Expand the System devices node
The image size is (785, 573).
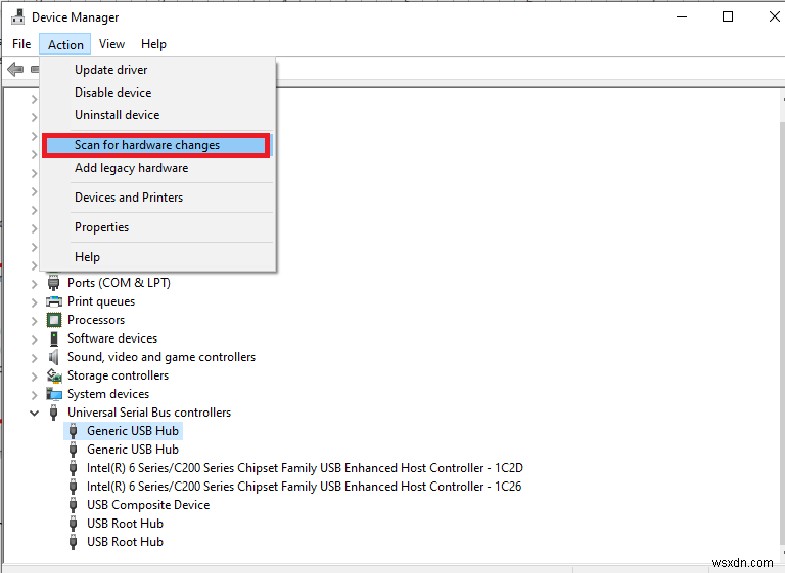point(34,395)
